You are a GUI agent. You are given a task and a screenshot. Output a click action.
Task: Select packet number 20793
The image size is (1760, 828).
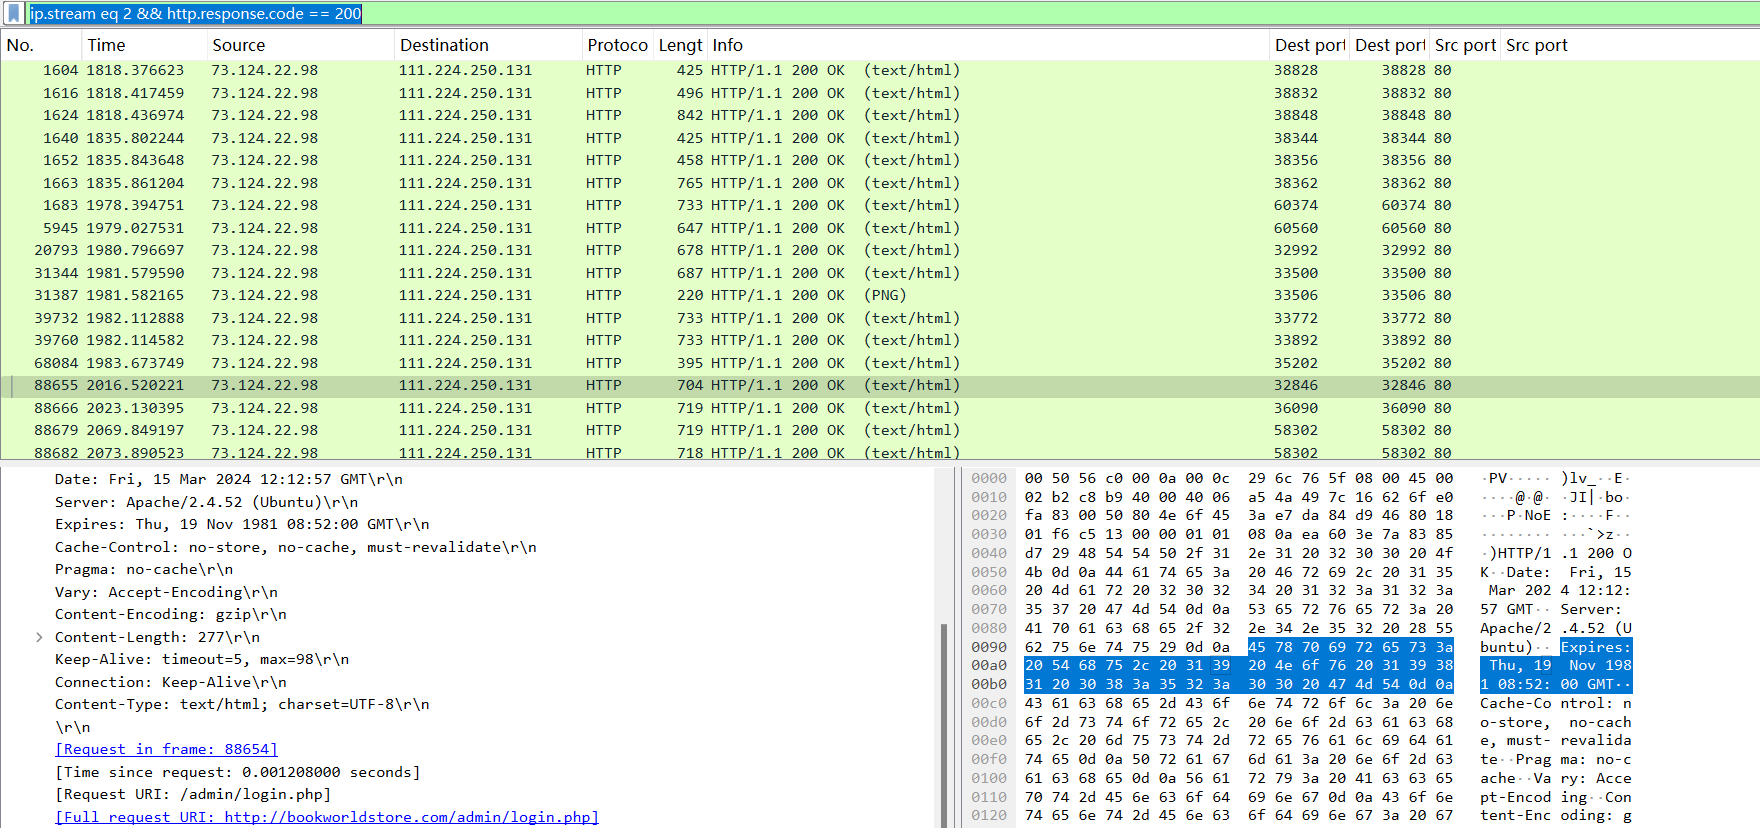pos(880,250)
